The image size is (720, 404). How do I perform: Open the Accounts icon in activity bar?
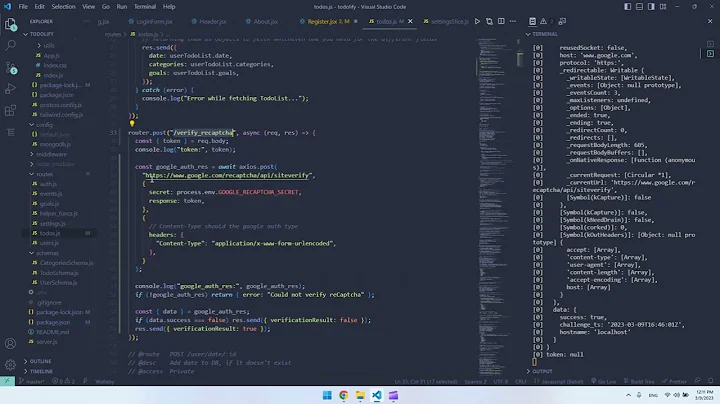coord(10,343)
